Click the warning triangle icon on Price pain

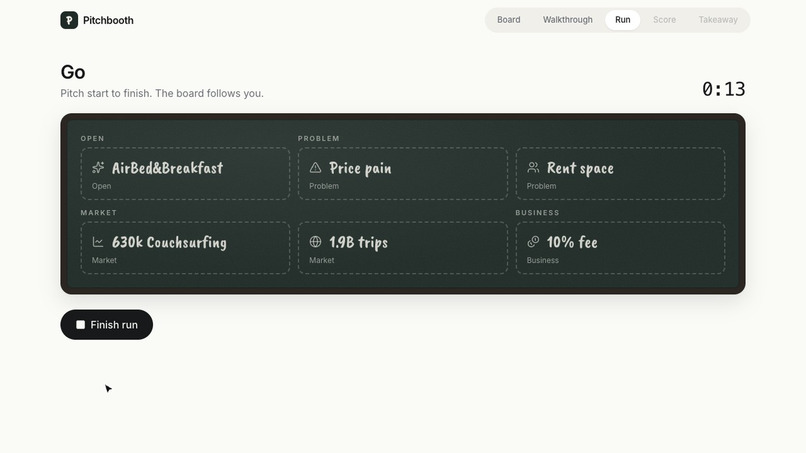click(316, 168)
